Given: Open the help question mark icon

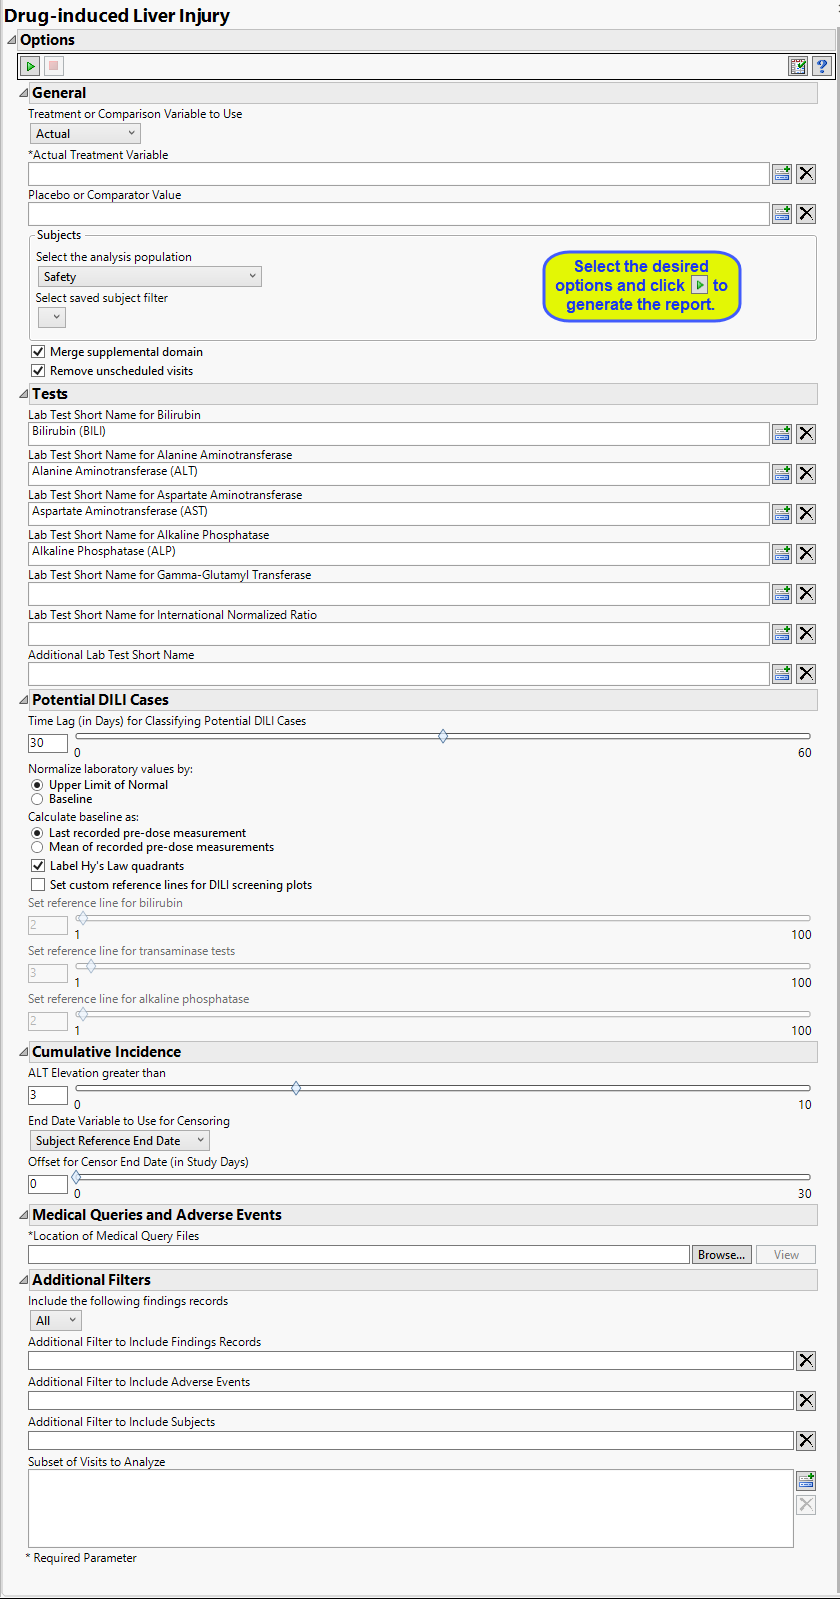Looking at the screenshot, I should pos(822,66).
